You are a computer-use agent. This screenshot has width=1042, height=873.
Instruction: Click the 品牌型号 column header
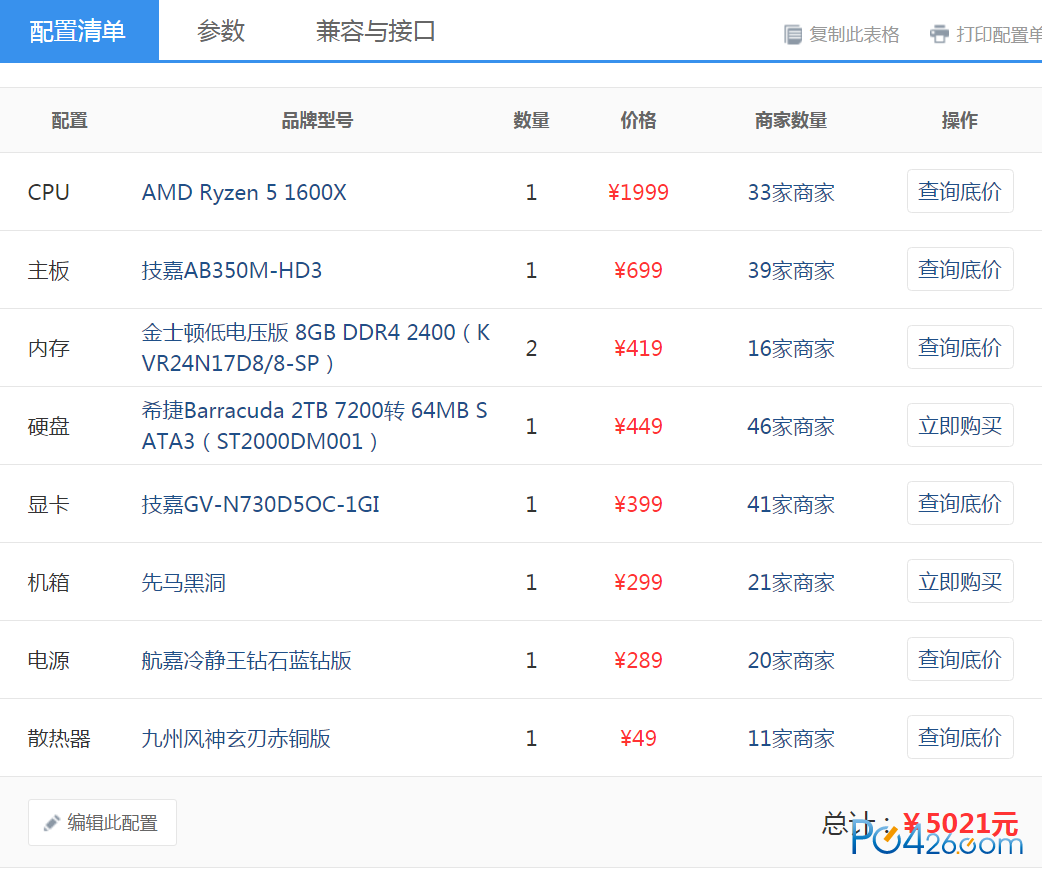[317, 120]
